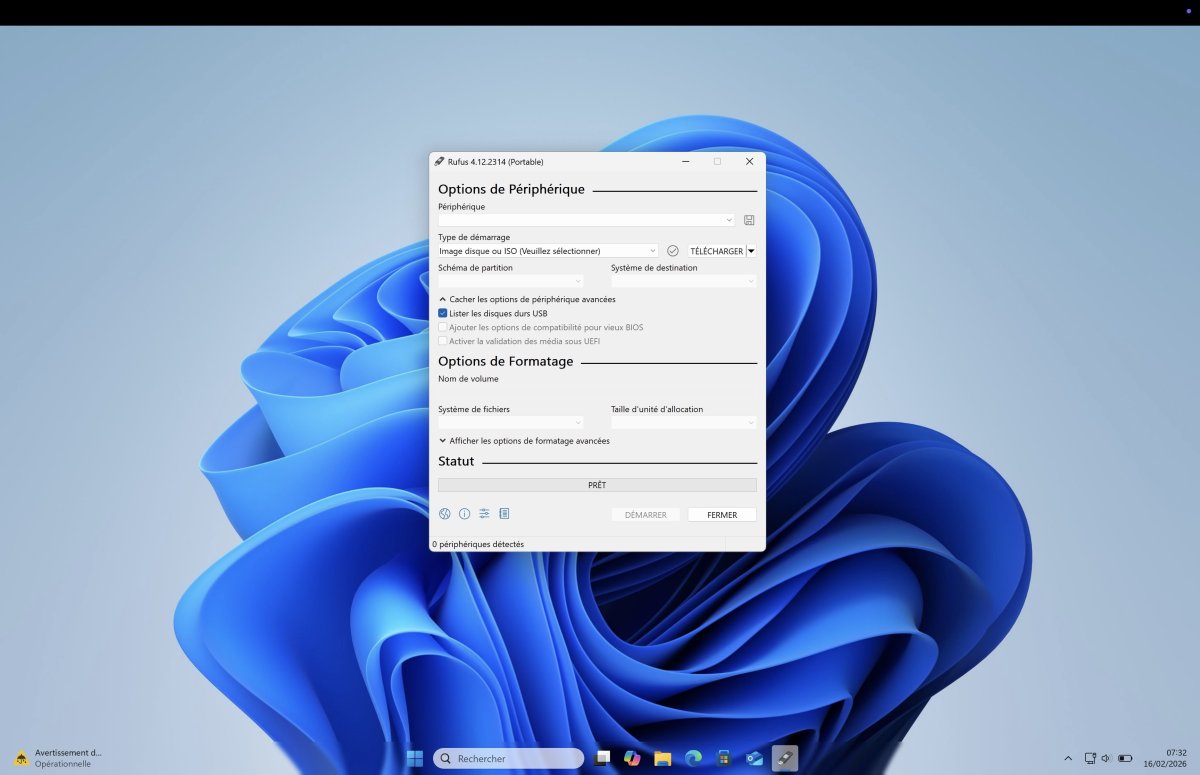Click the Rufus About info icon
1200x775 pixels.
point(464,513)
